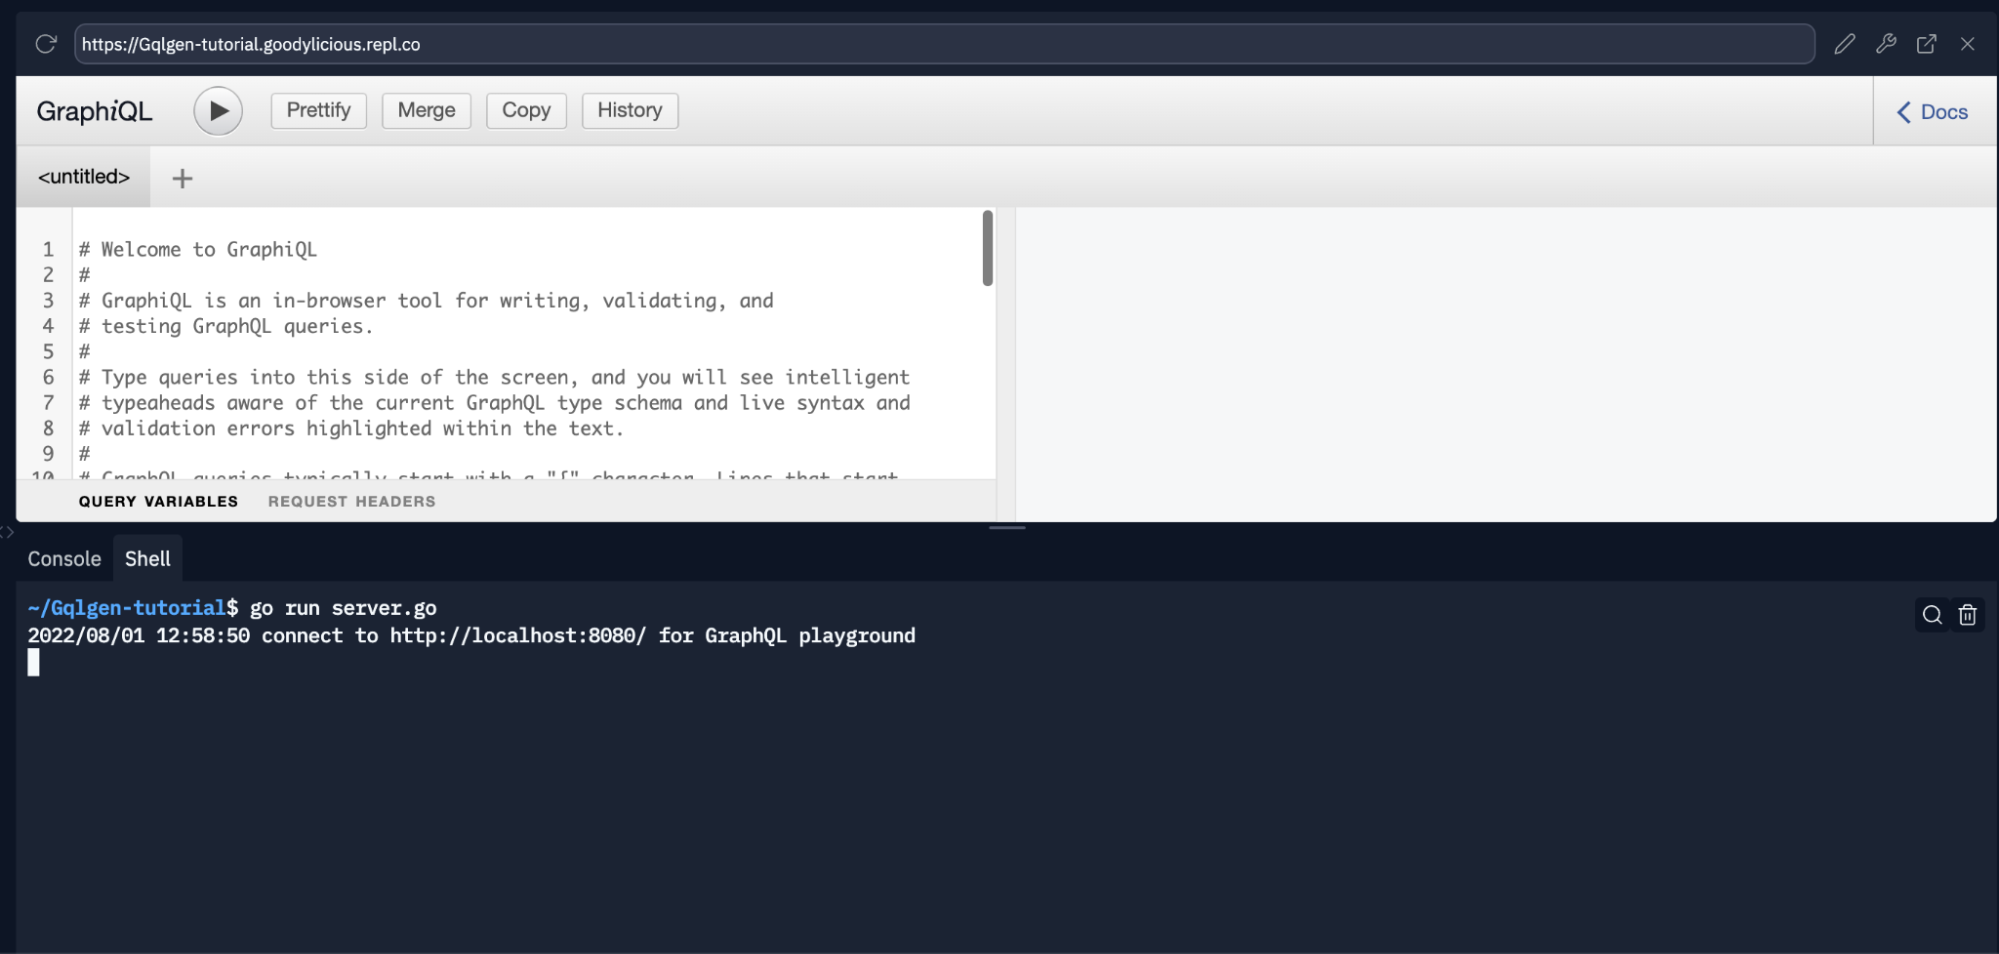Clear the shell output with the trash icon
The height and width of the screenshot is (954, 1999).
coord(1967,614)
